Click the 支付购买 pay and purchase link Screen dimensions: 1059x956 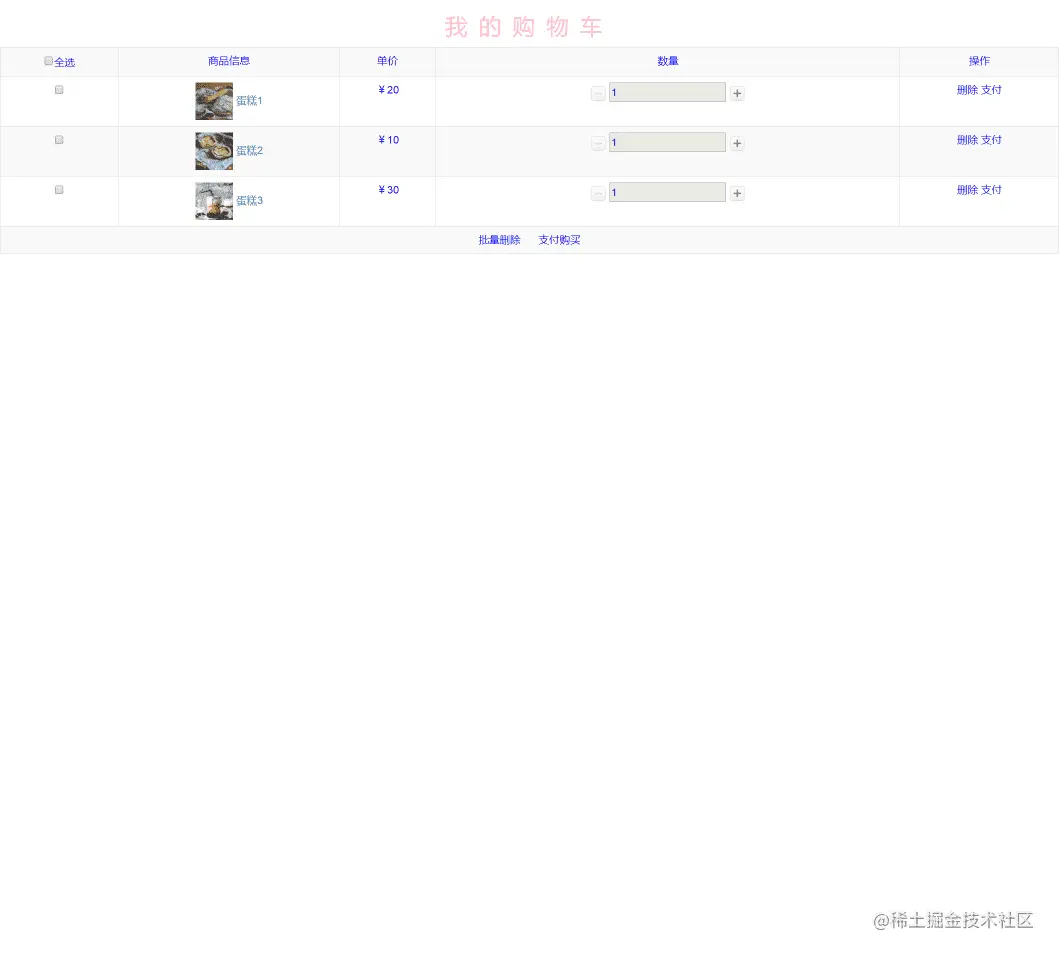[x=559, y=240]
